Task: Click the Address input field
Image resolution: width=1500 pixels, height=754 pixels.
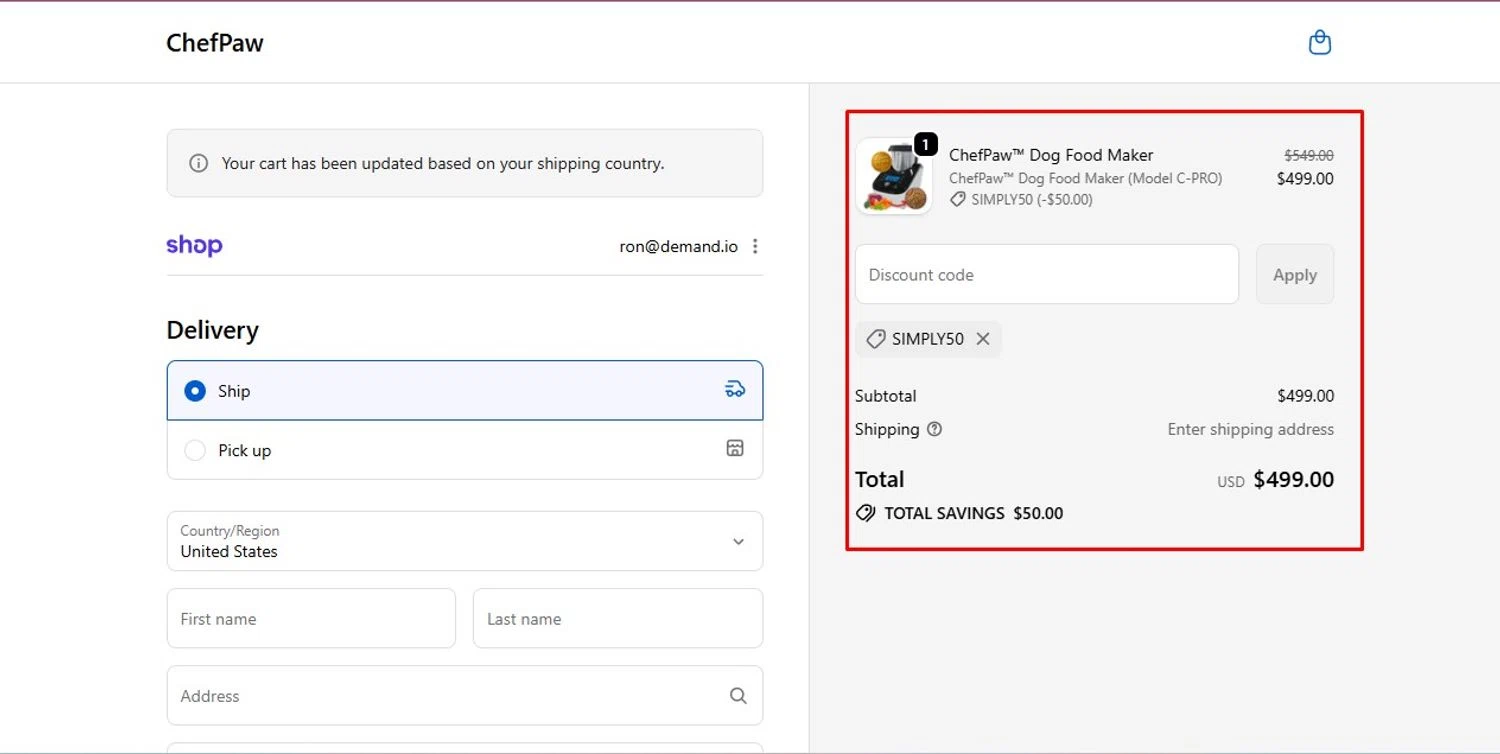Action: coord(465,695)
